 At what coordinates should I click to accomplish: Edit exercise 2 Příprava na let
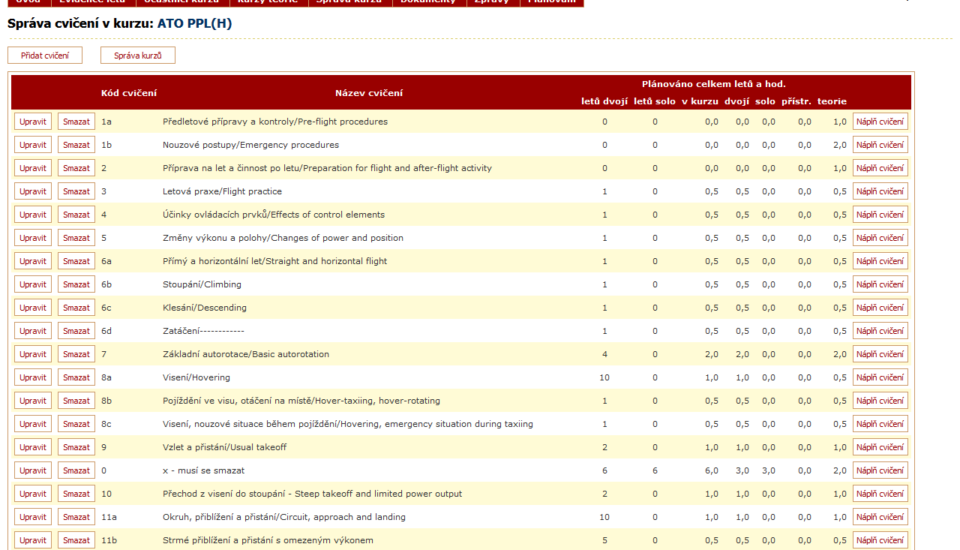click(32, 168)
